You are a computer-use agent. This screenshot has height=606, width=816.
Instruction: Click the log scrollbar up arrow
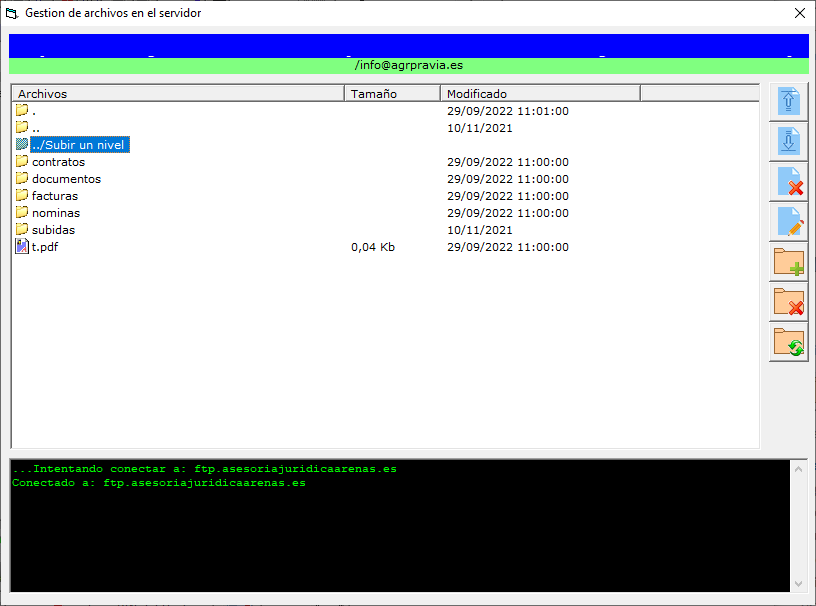(x=798, y=468)
